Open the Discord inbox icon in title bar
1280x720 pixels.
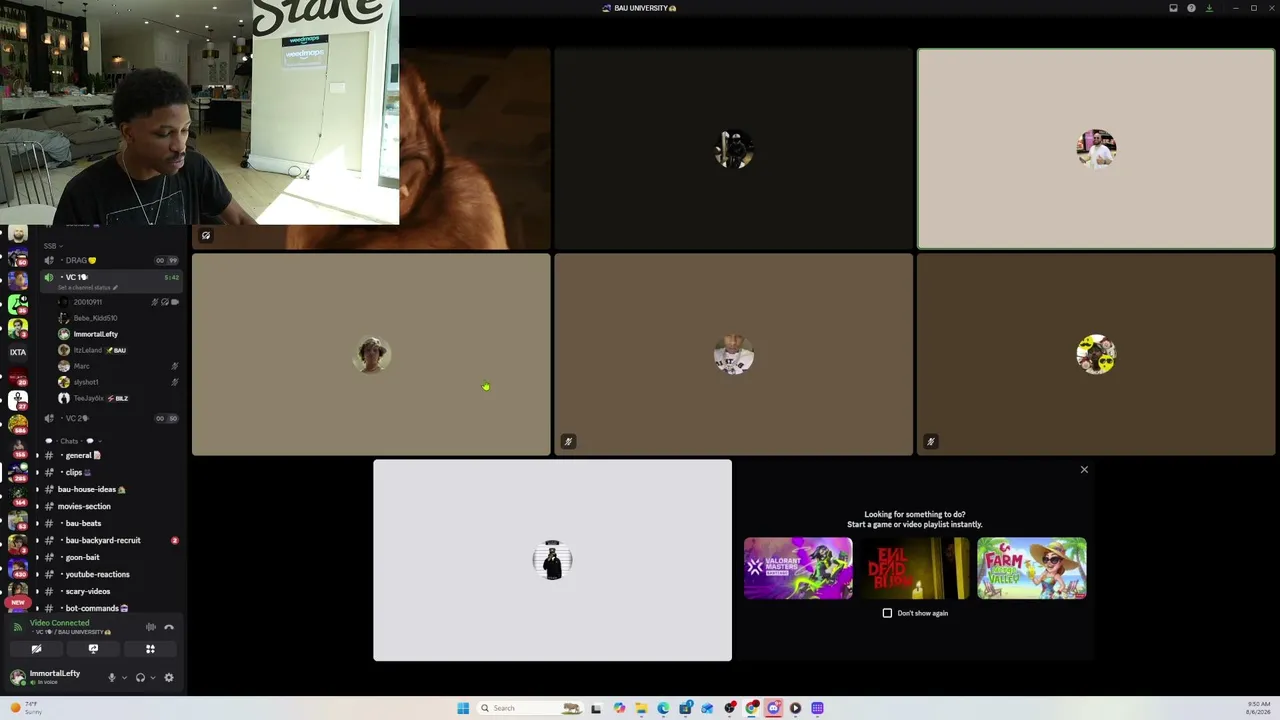(1173, 8)
